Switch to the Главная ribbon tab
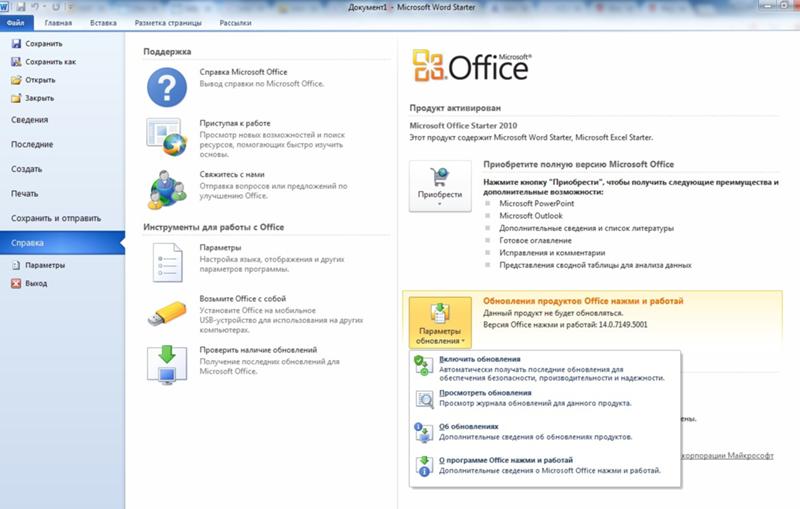Image resolution: width=800 pixels, height=509 pixels. click(x=58, y=23)
